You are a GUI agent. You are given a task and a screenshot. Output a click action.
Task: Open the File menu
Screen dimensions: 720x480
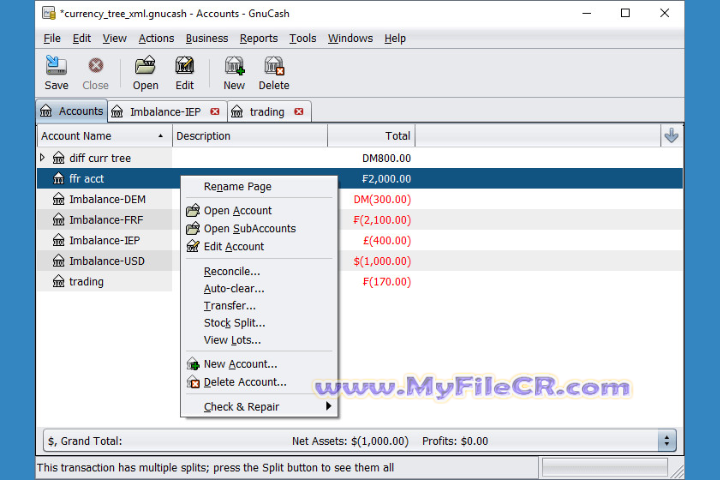[52, 39]
